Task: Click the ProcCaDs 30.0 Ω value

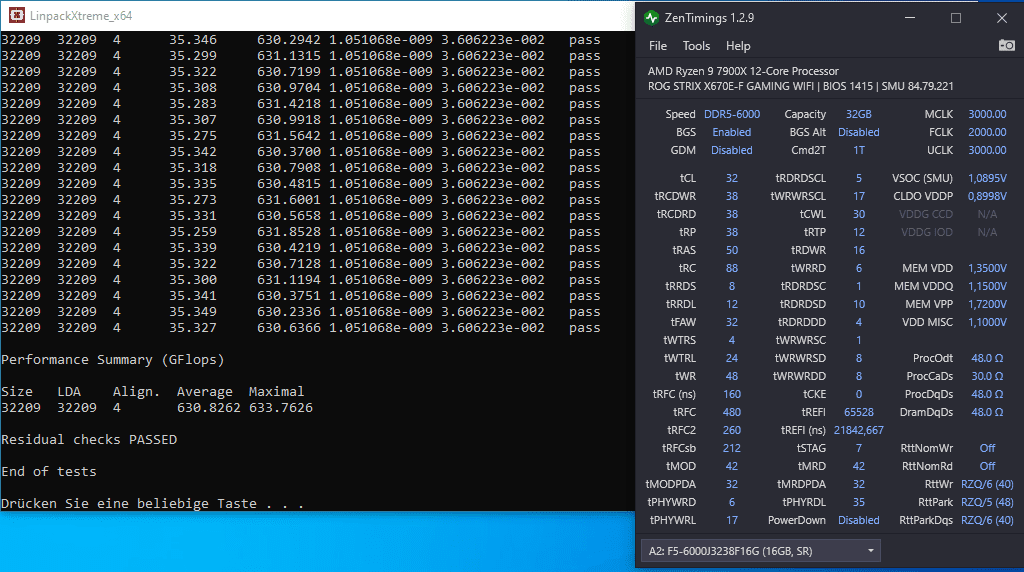Action: coord(987,376)
